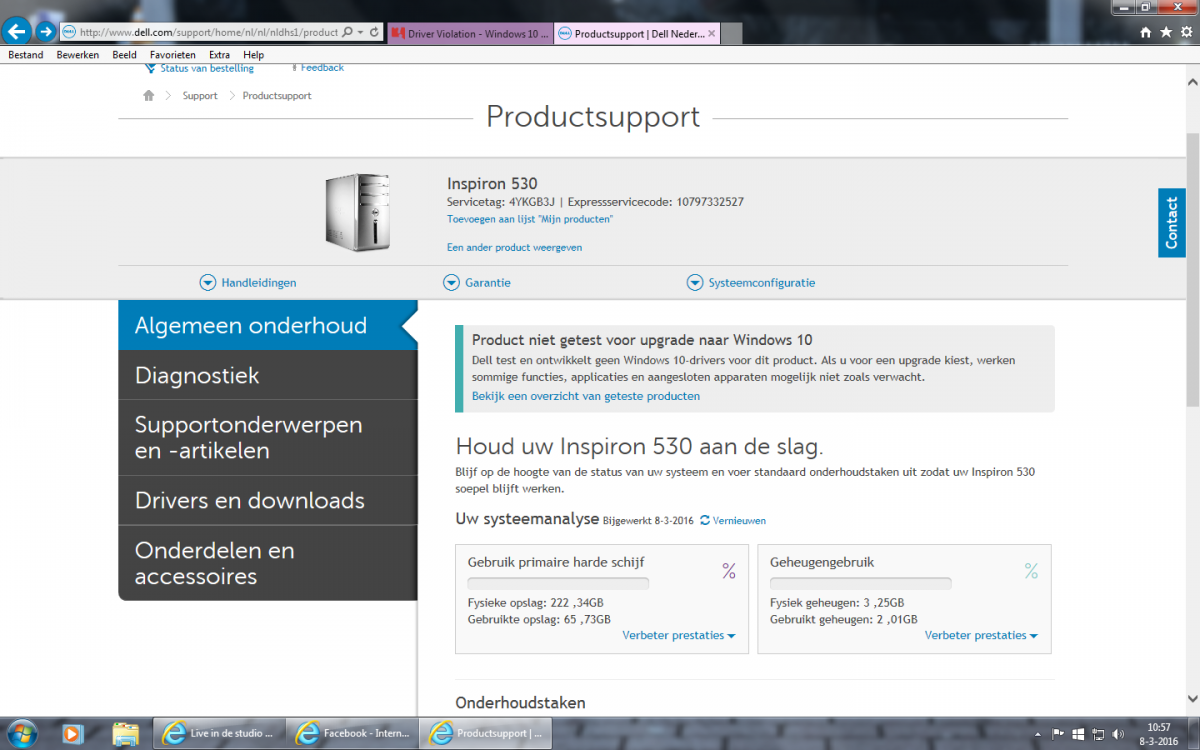Open the Windows Explorer taskbar icon
This screenshot has height=750, width=1200.
pos(125,733)
